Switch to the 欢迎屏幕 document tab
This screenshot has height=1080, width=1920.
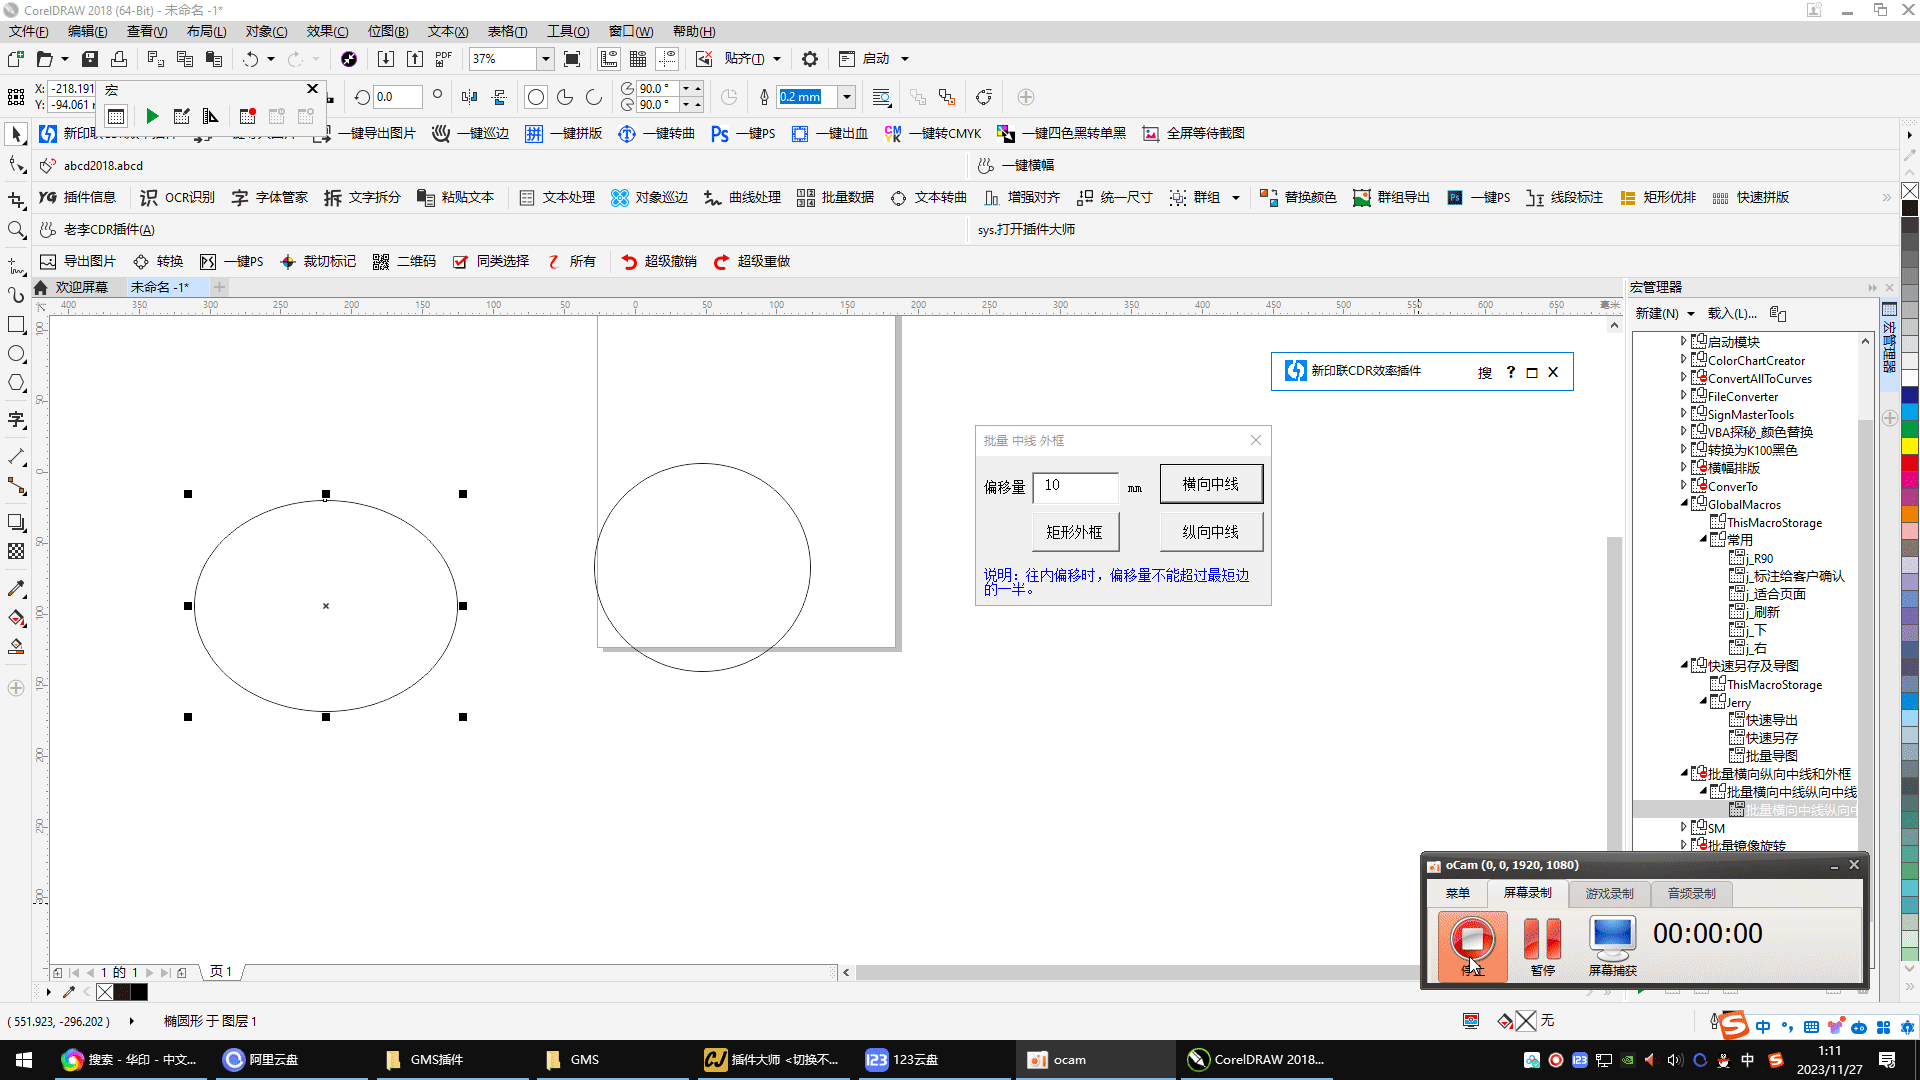click(x=81, y=288)
